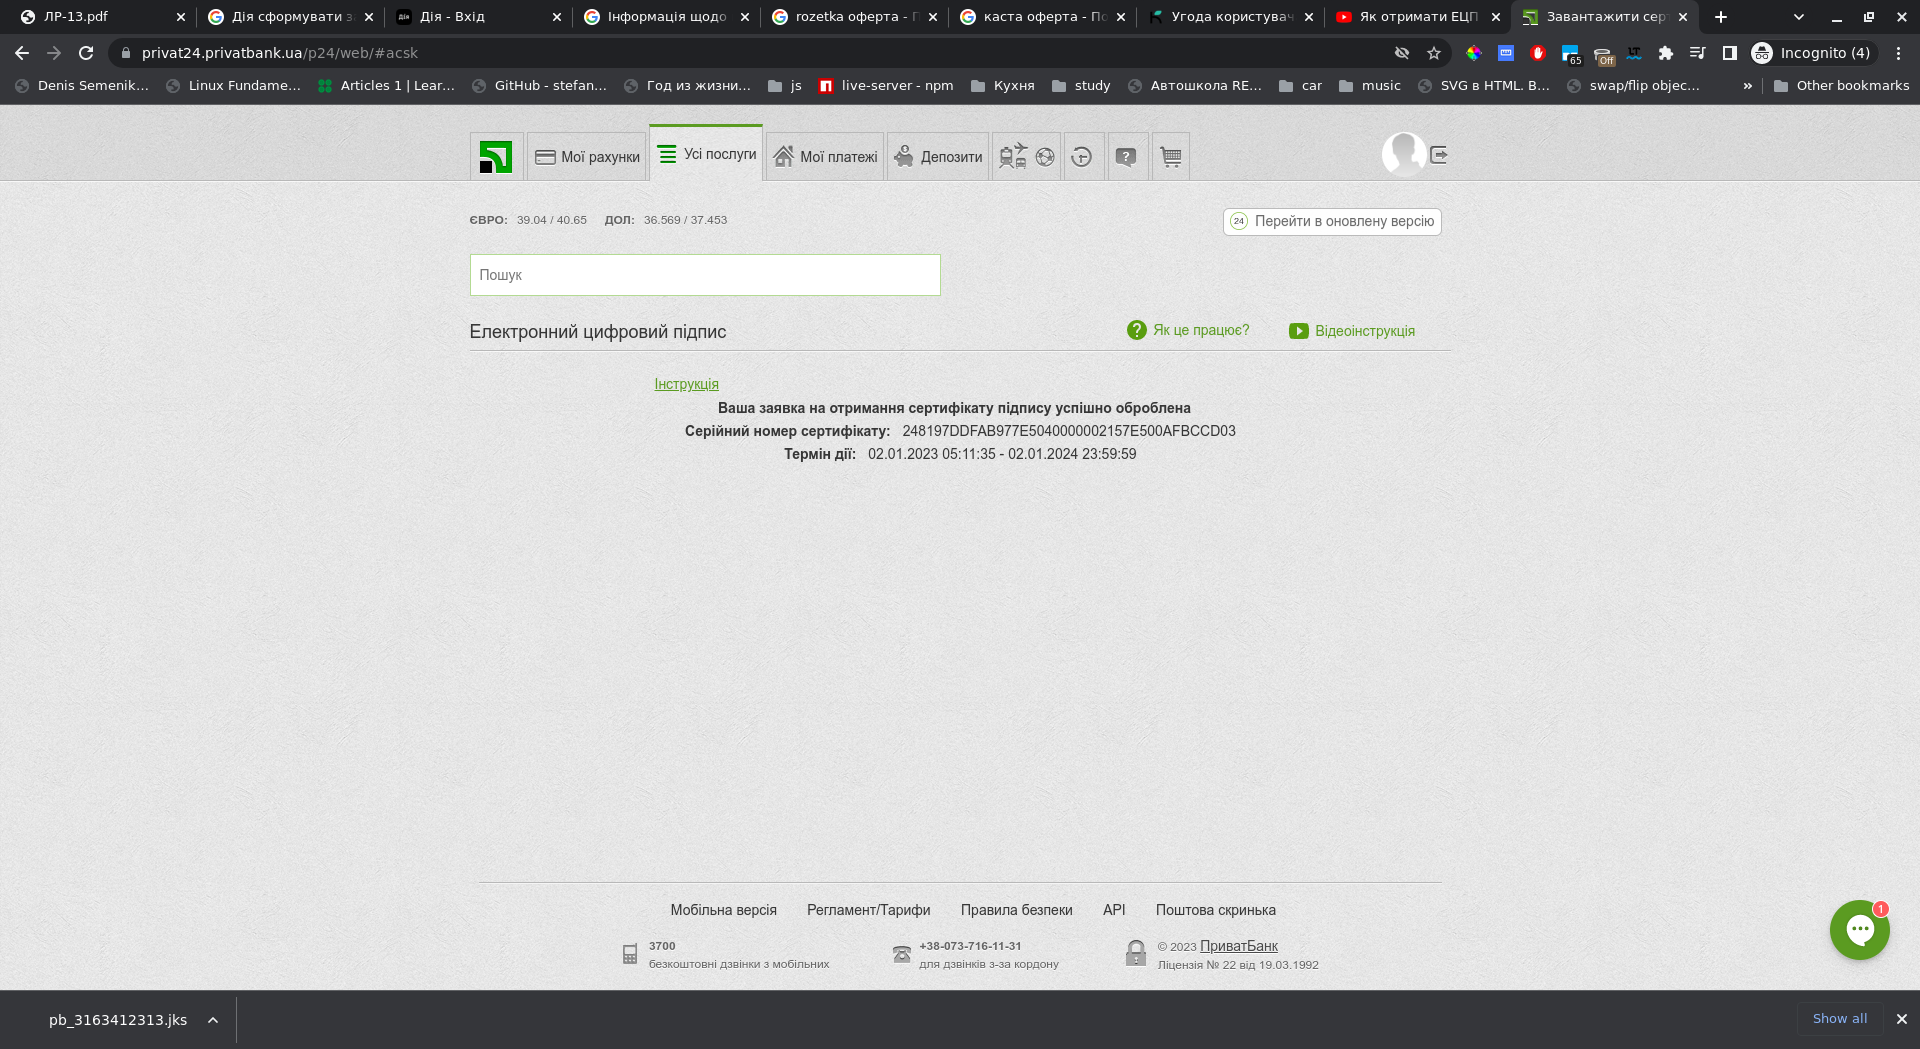This screenshot has width=1920, height=1049.
Task: Click the logout arrow icon
Action: coord(1439,155)
